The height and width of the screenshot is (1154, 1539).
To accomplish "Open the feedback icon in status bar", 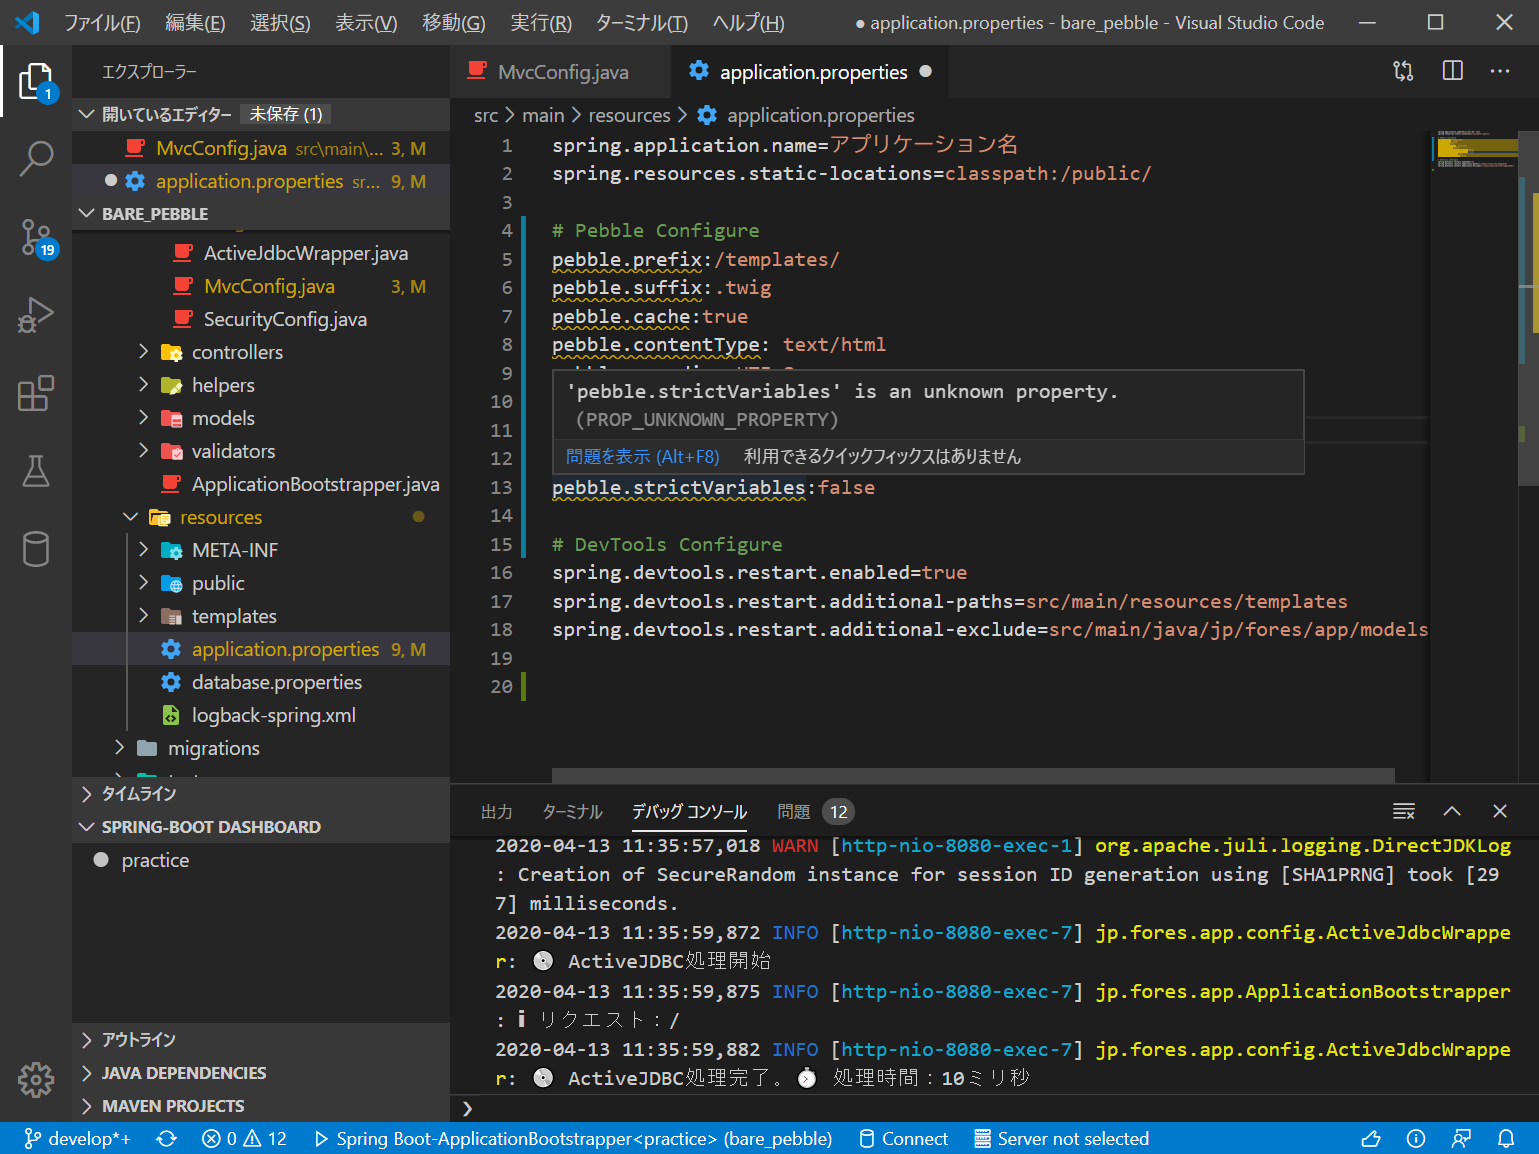I will (1461, 1138).
